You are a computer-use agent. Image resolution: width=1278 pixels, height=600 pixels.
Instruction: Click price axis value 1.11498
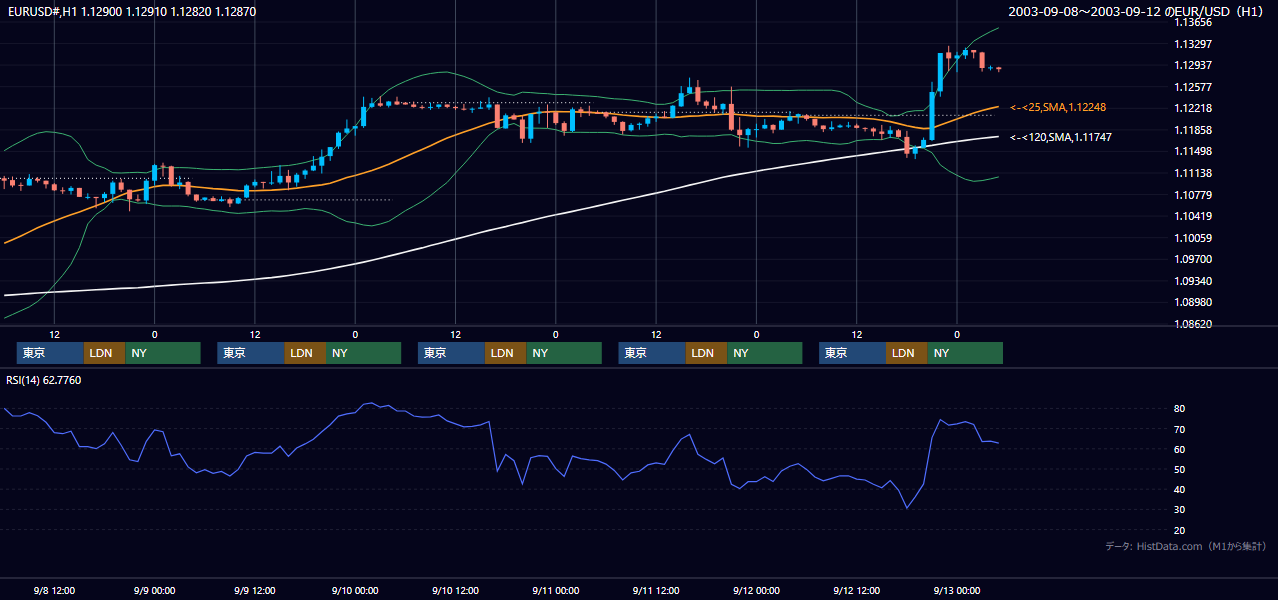[x=1195, y=151]
